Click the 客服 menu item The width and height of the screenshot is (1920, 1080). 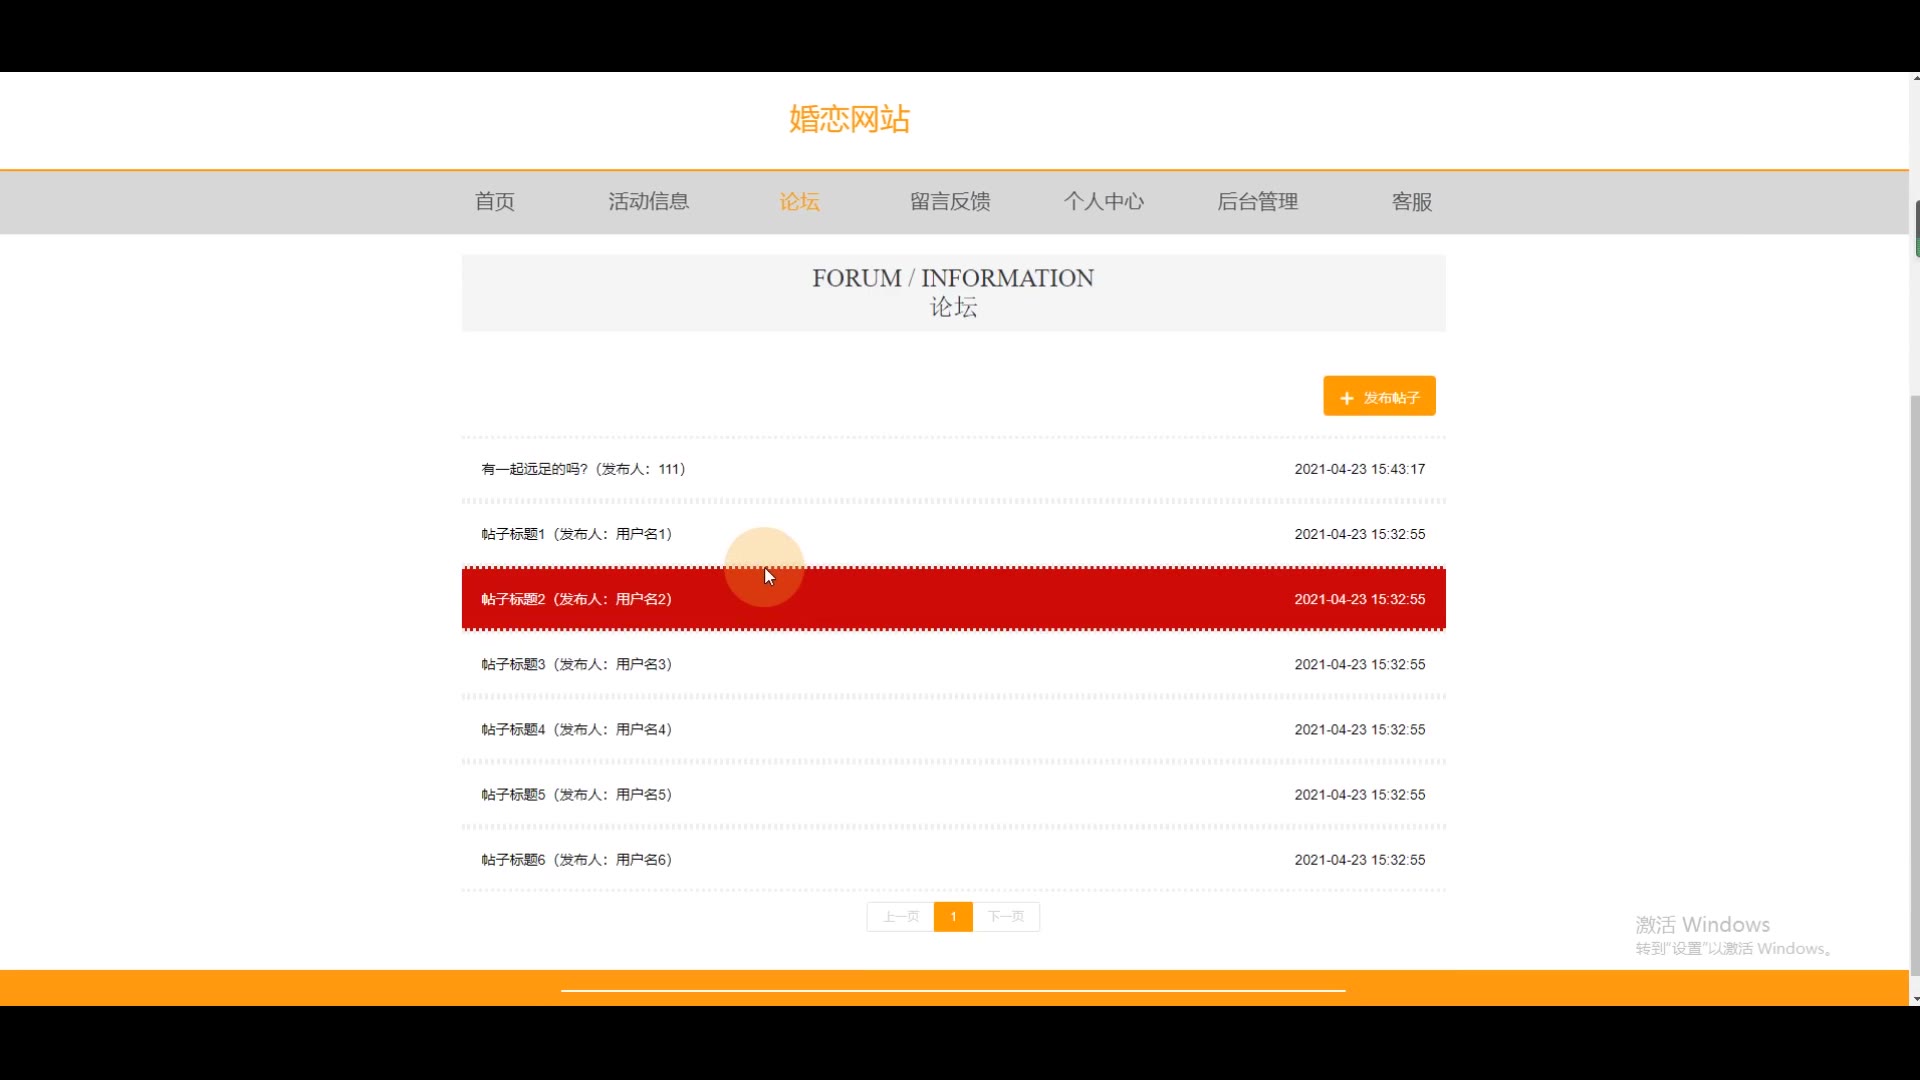point(1411,202)
